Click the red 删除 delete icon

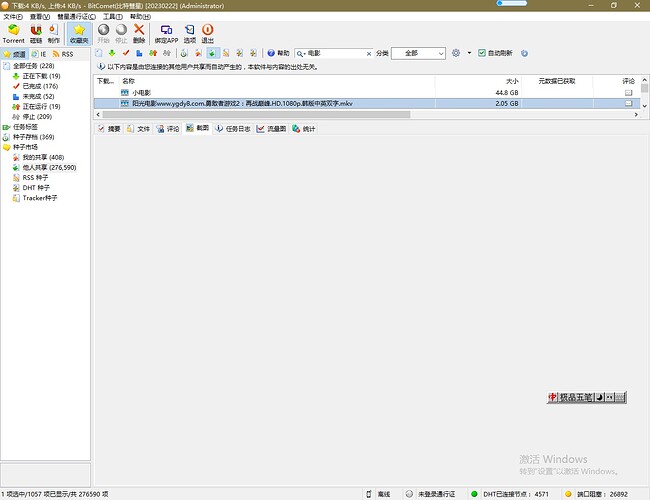tap(139, 33)
